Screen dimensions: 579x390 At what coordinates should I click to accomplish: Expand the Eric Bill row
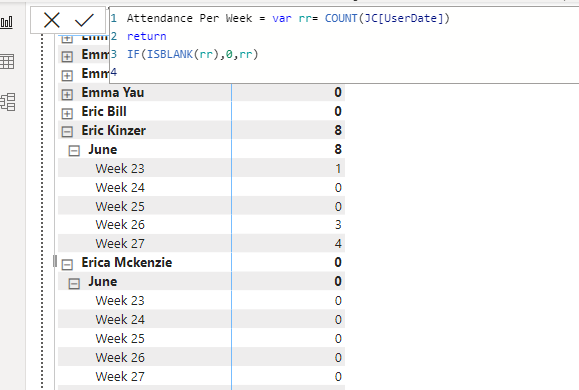click(x=67, y=113)
